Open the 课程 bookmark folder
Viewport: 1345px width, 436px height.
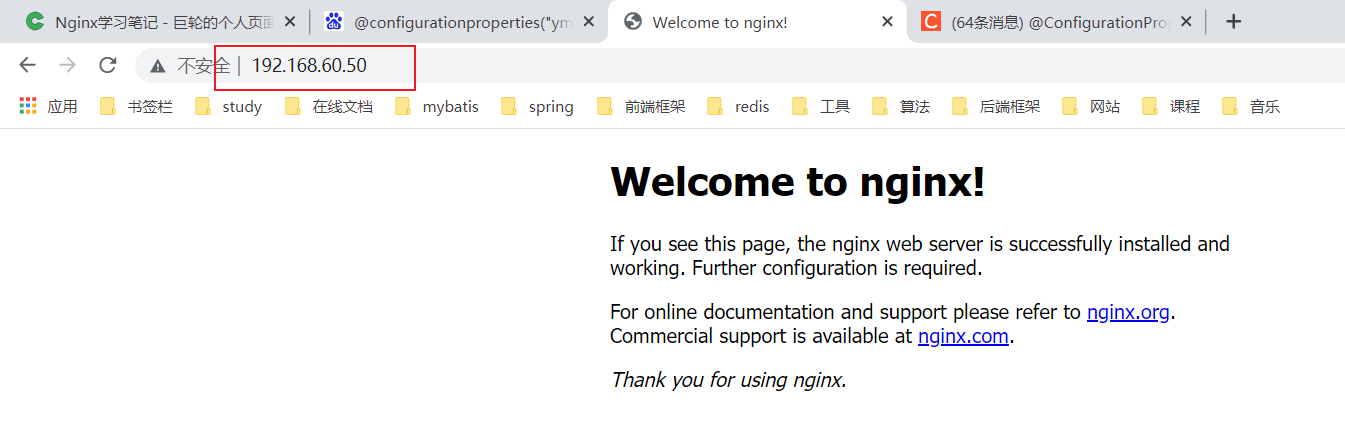click(1171, 106)
